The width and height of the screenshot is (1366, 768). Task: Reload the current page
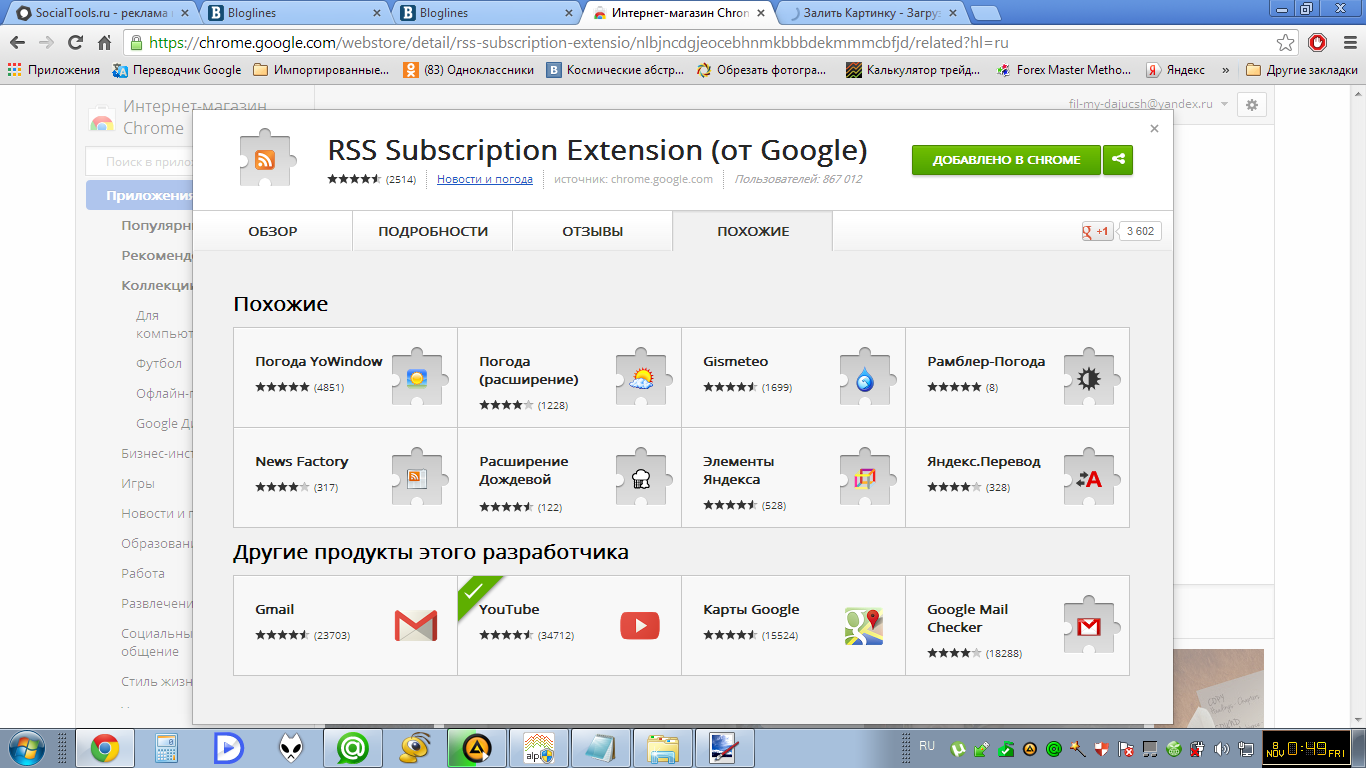point(75,43)
